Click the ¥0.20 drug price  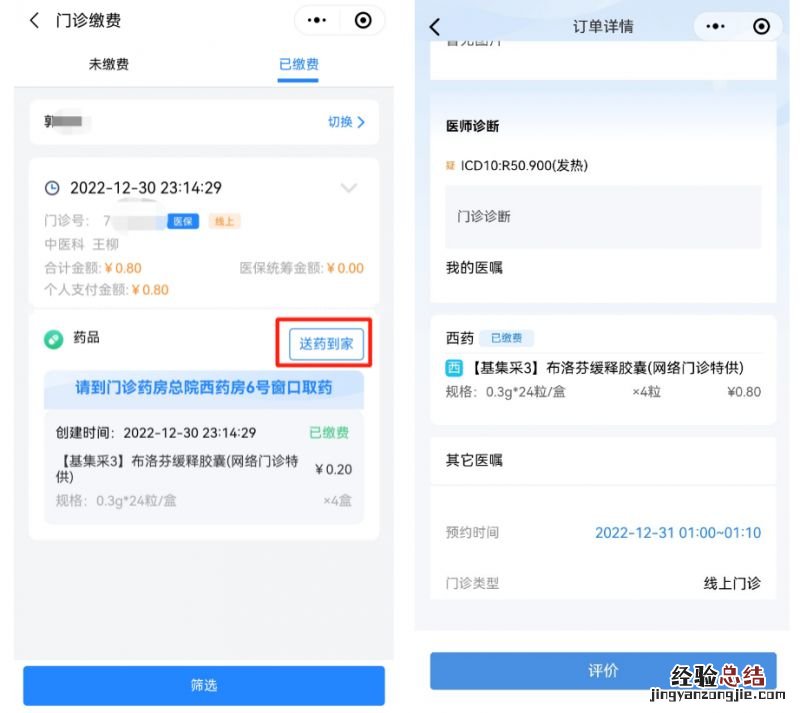tap(333, 470)
